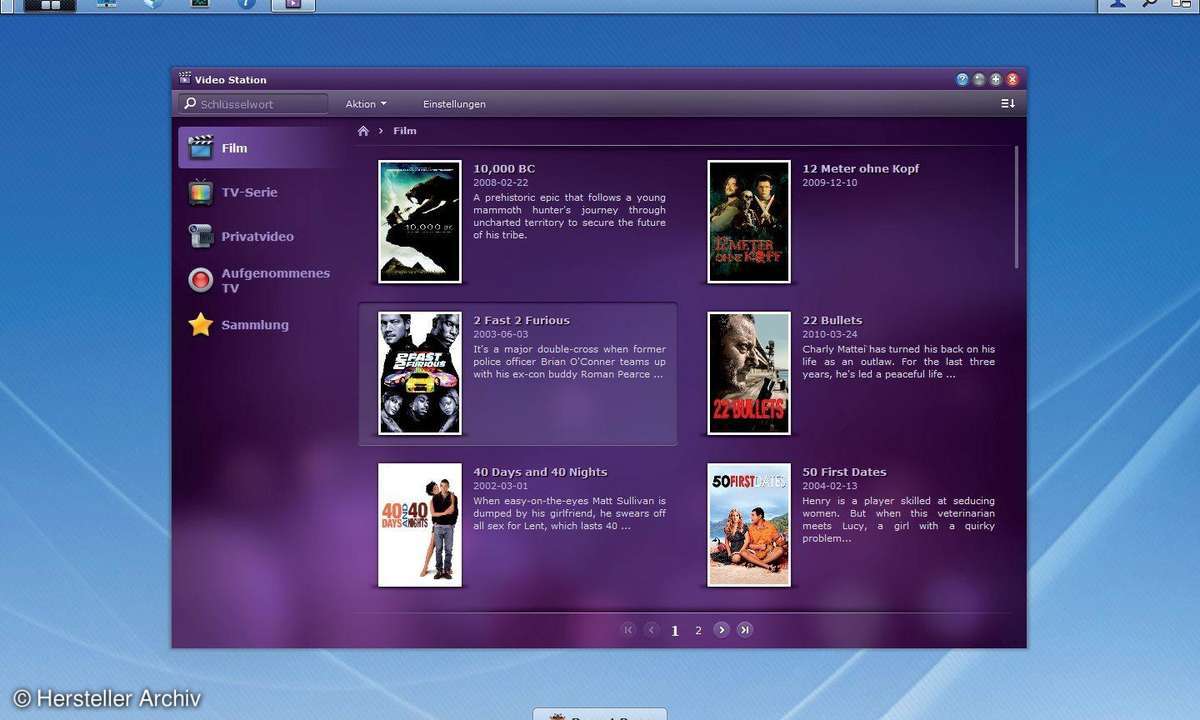Open Video Station help with the question mark
The height and width of the screenshot is (720, 1200).
pyautogui.click(x=962, y=80)
